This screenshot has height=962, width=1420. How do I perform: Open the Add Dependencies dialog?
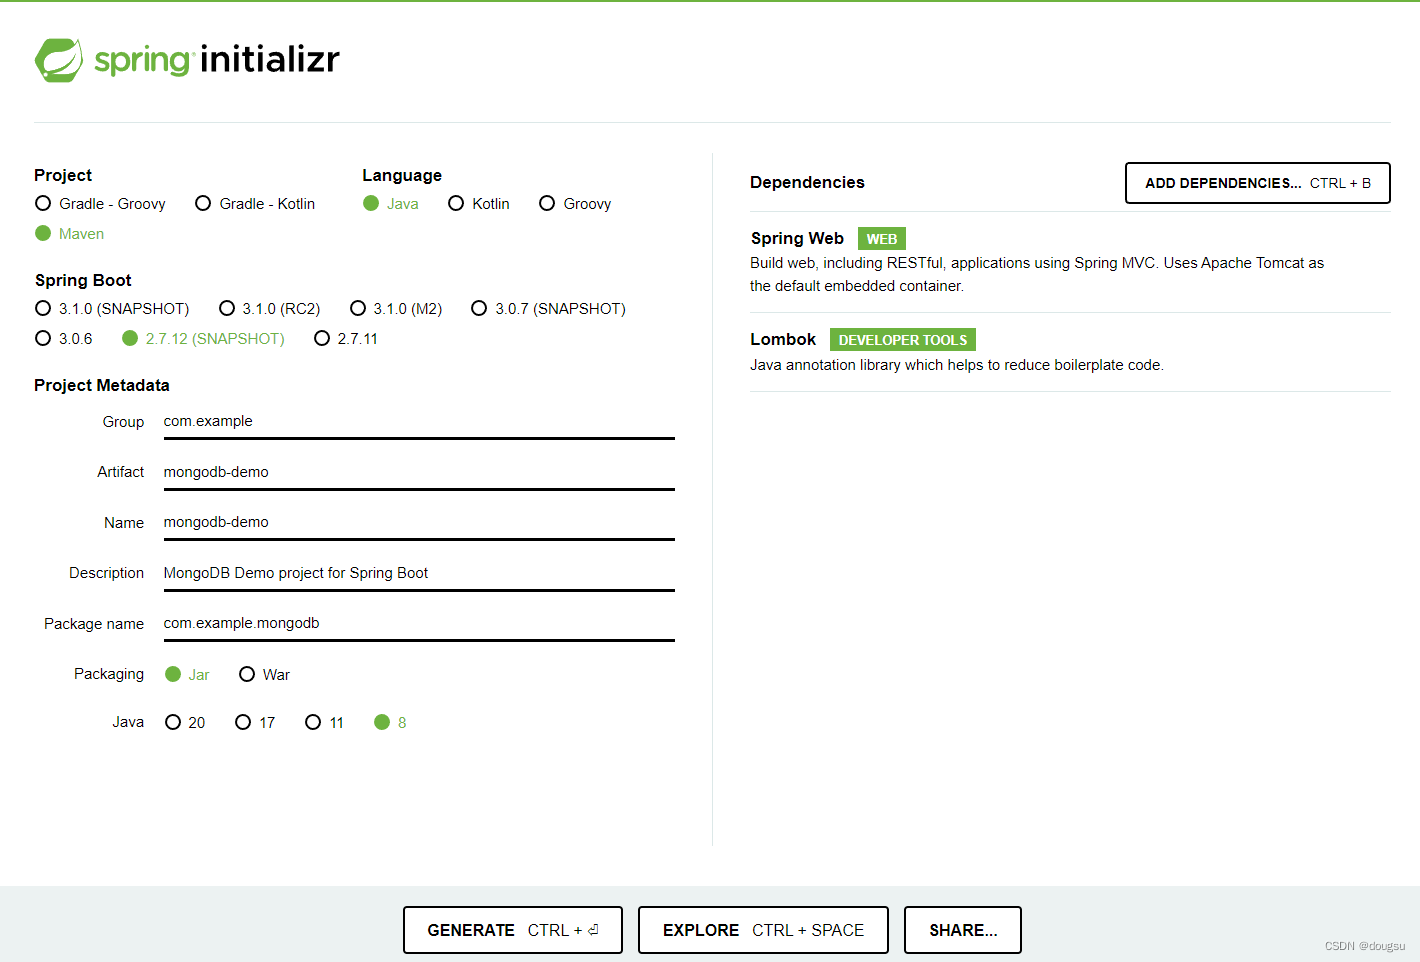click(x=1258, y=183)
